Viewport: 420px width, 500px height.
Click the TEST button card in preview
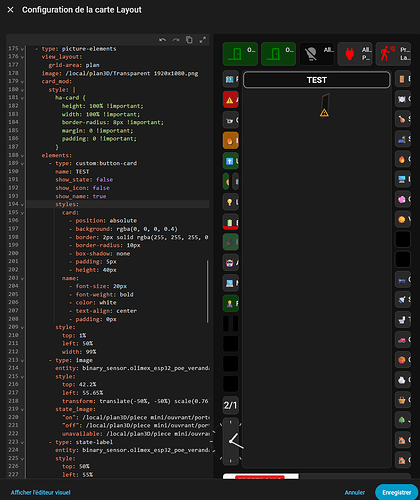(x=317, y=80)
